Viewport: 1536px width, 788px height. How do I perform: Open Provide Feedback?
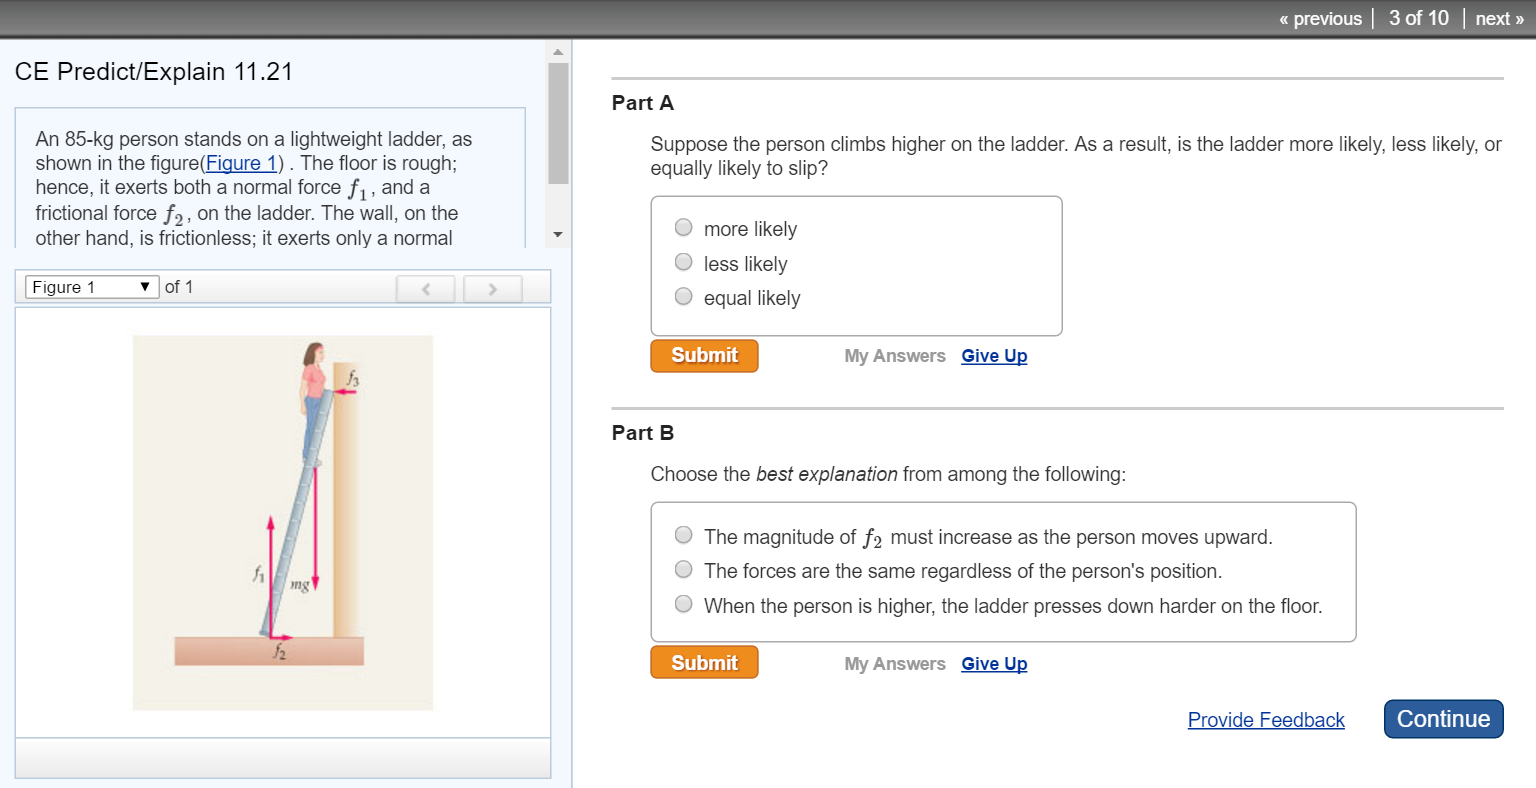coord(1266,720)
